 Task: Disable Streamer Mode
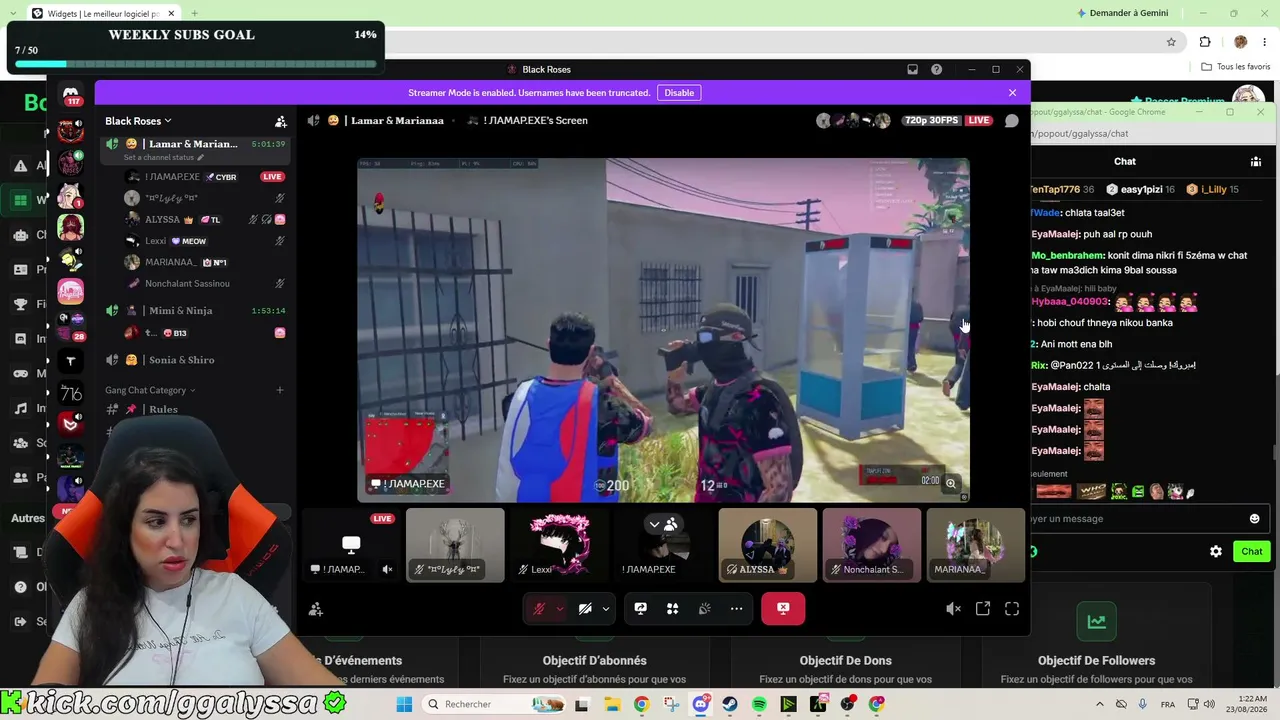tap(679, 93)
